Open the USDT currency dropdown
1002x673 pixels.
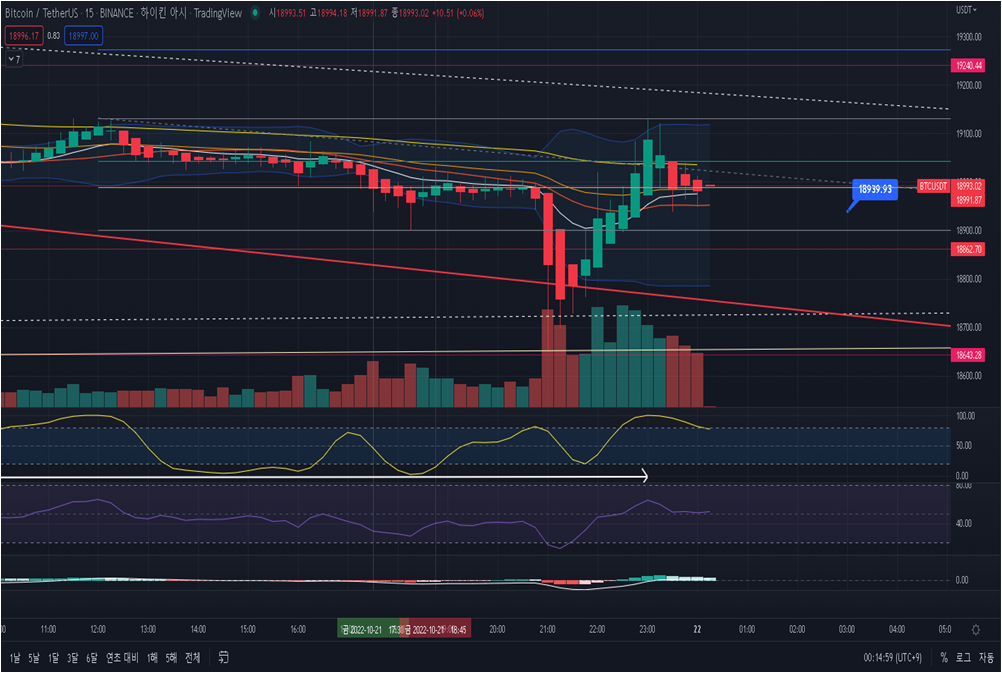click(966, 10)
